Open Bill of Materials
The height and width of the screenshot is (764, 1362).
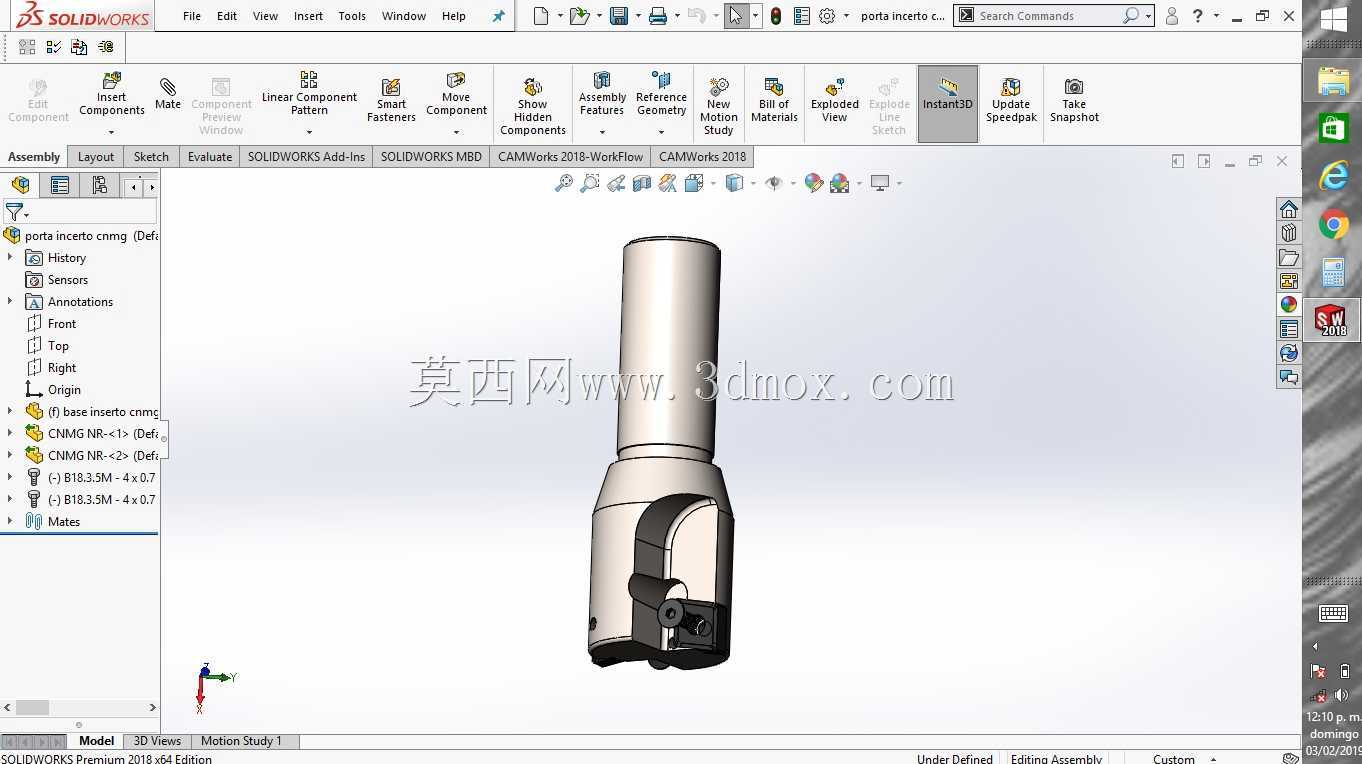pos(774,100)
